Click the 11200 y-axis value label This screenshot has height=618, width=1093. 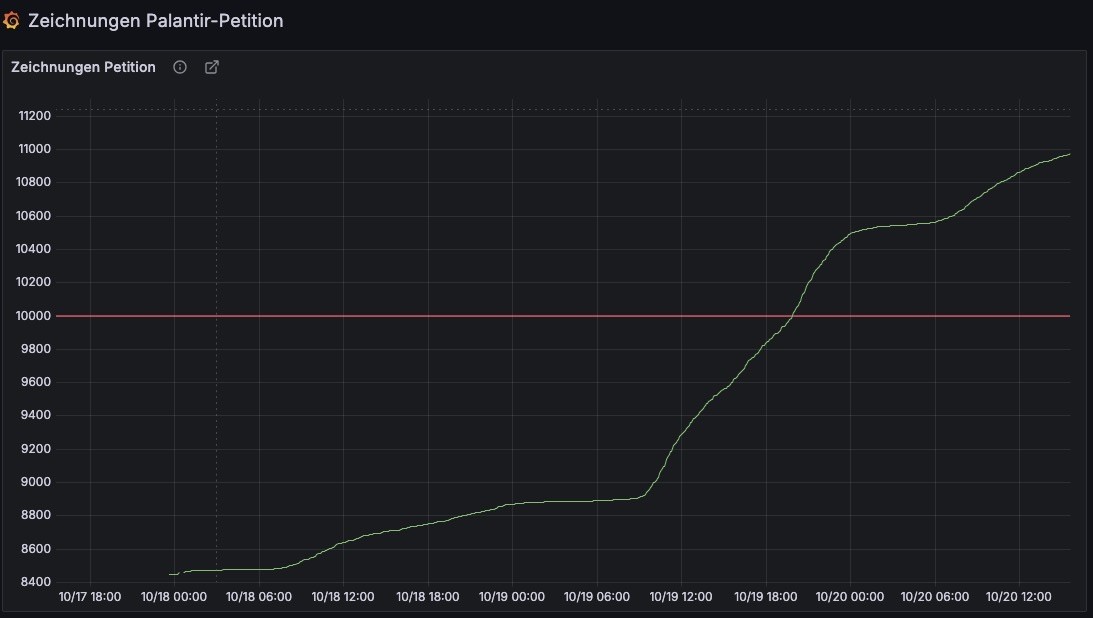point(34,116)
